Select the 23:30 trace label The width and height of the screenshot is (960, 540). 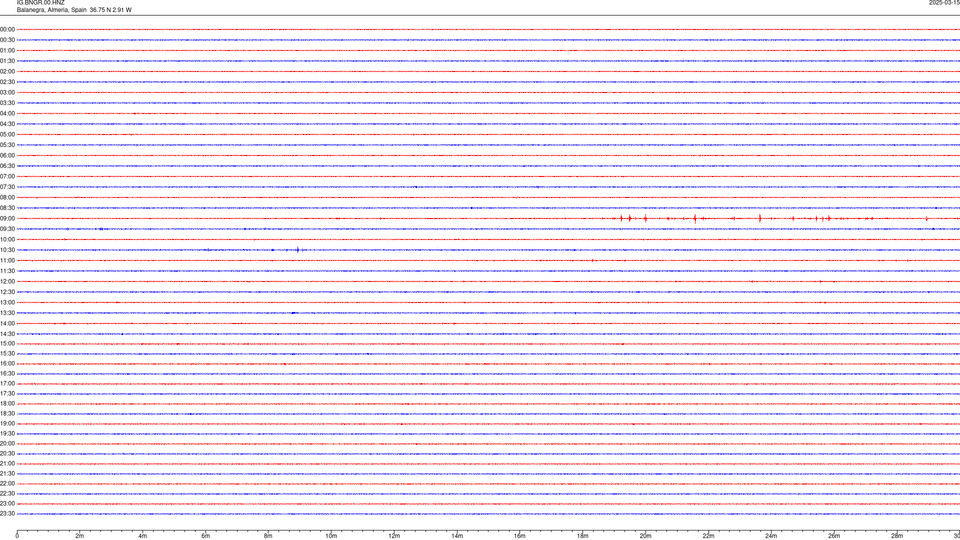[7, 514]
